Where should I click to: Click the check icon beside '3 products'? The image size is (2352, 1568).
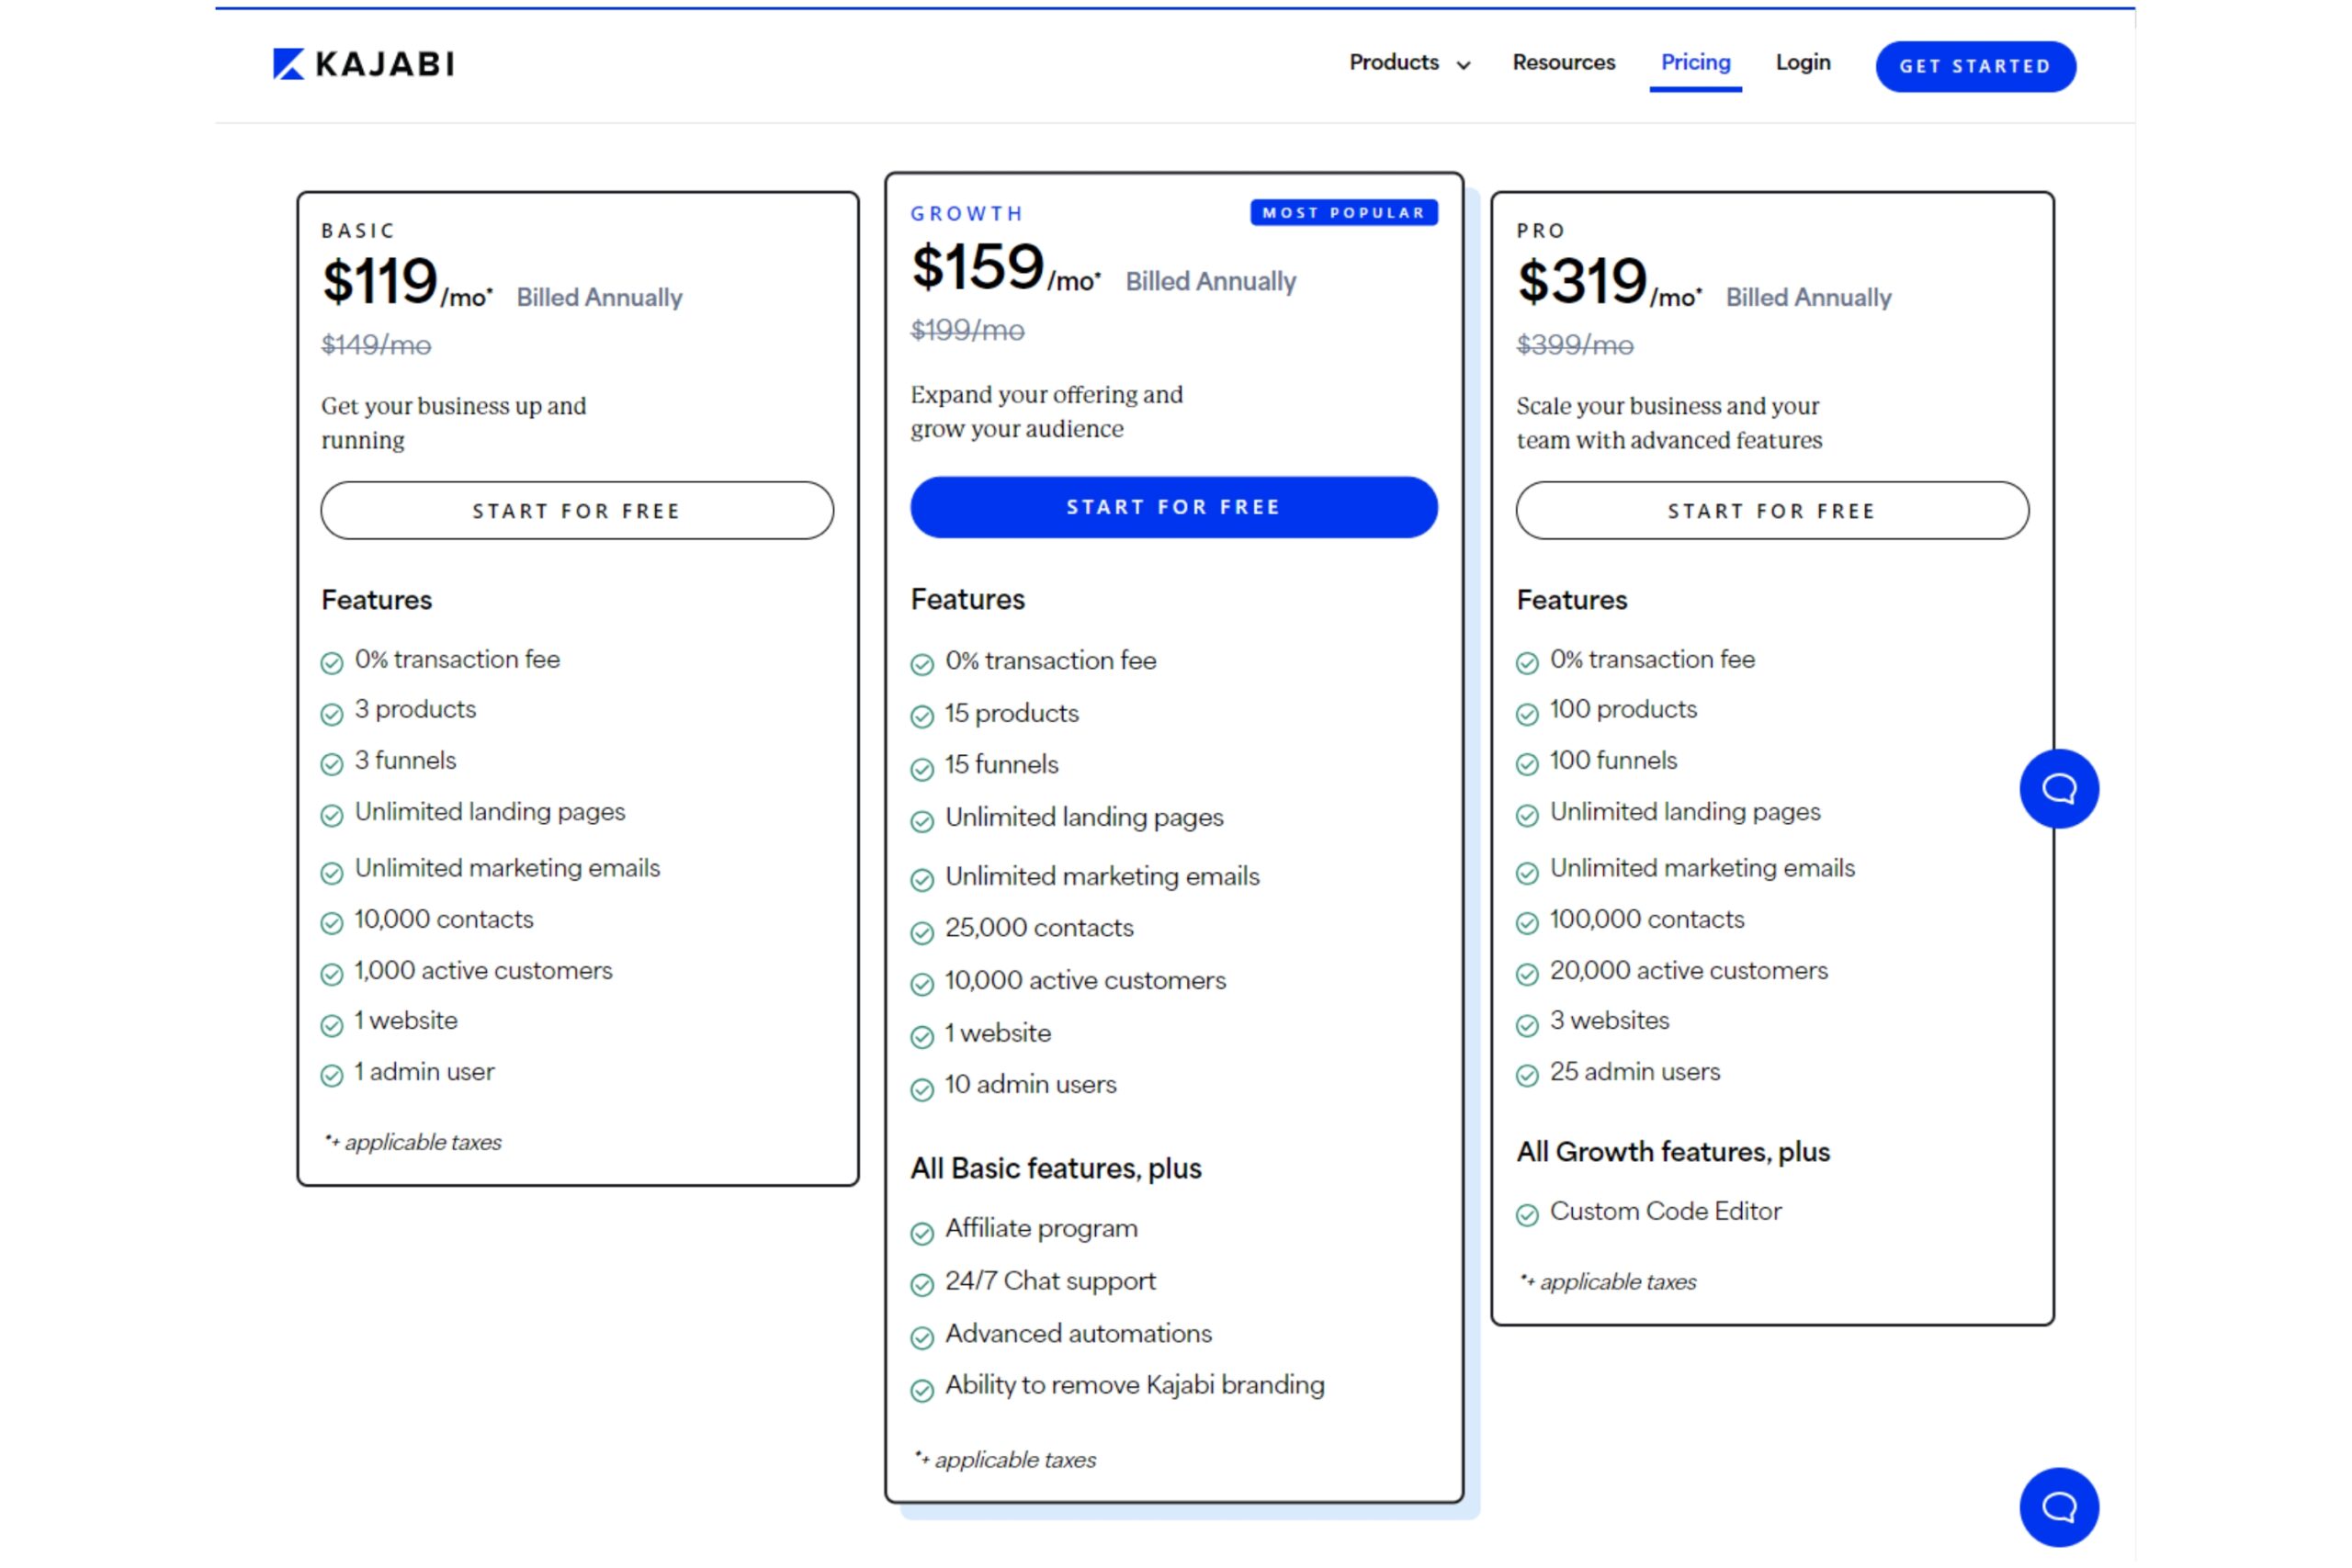coord(331,713)
